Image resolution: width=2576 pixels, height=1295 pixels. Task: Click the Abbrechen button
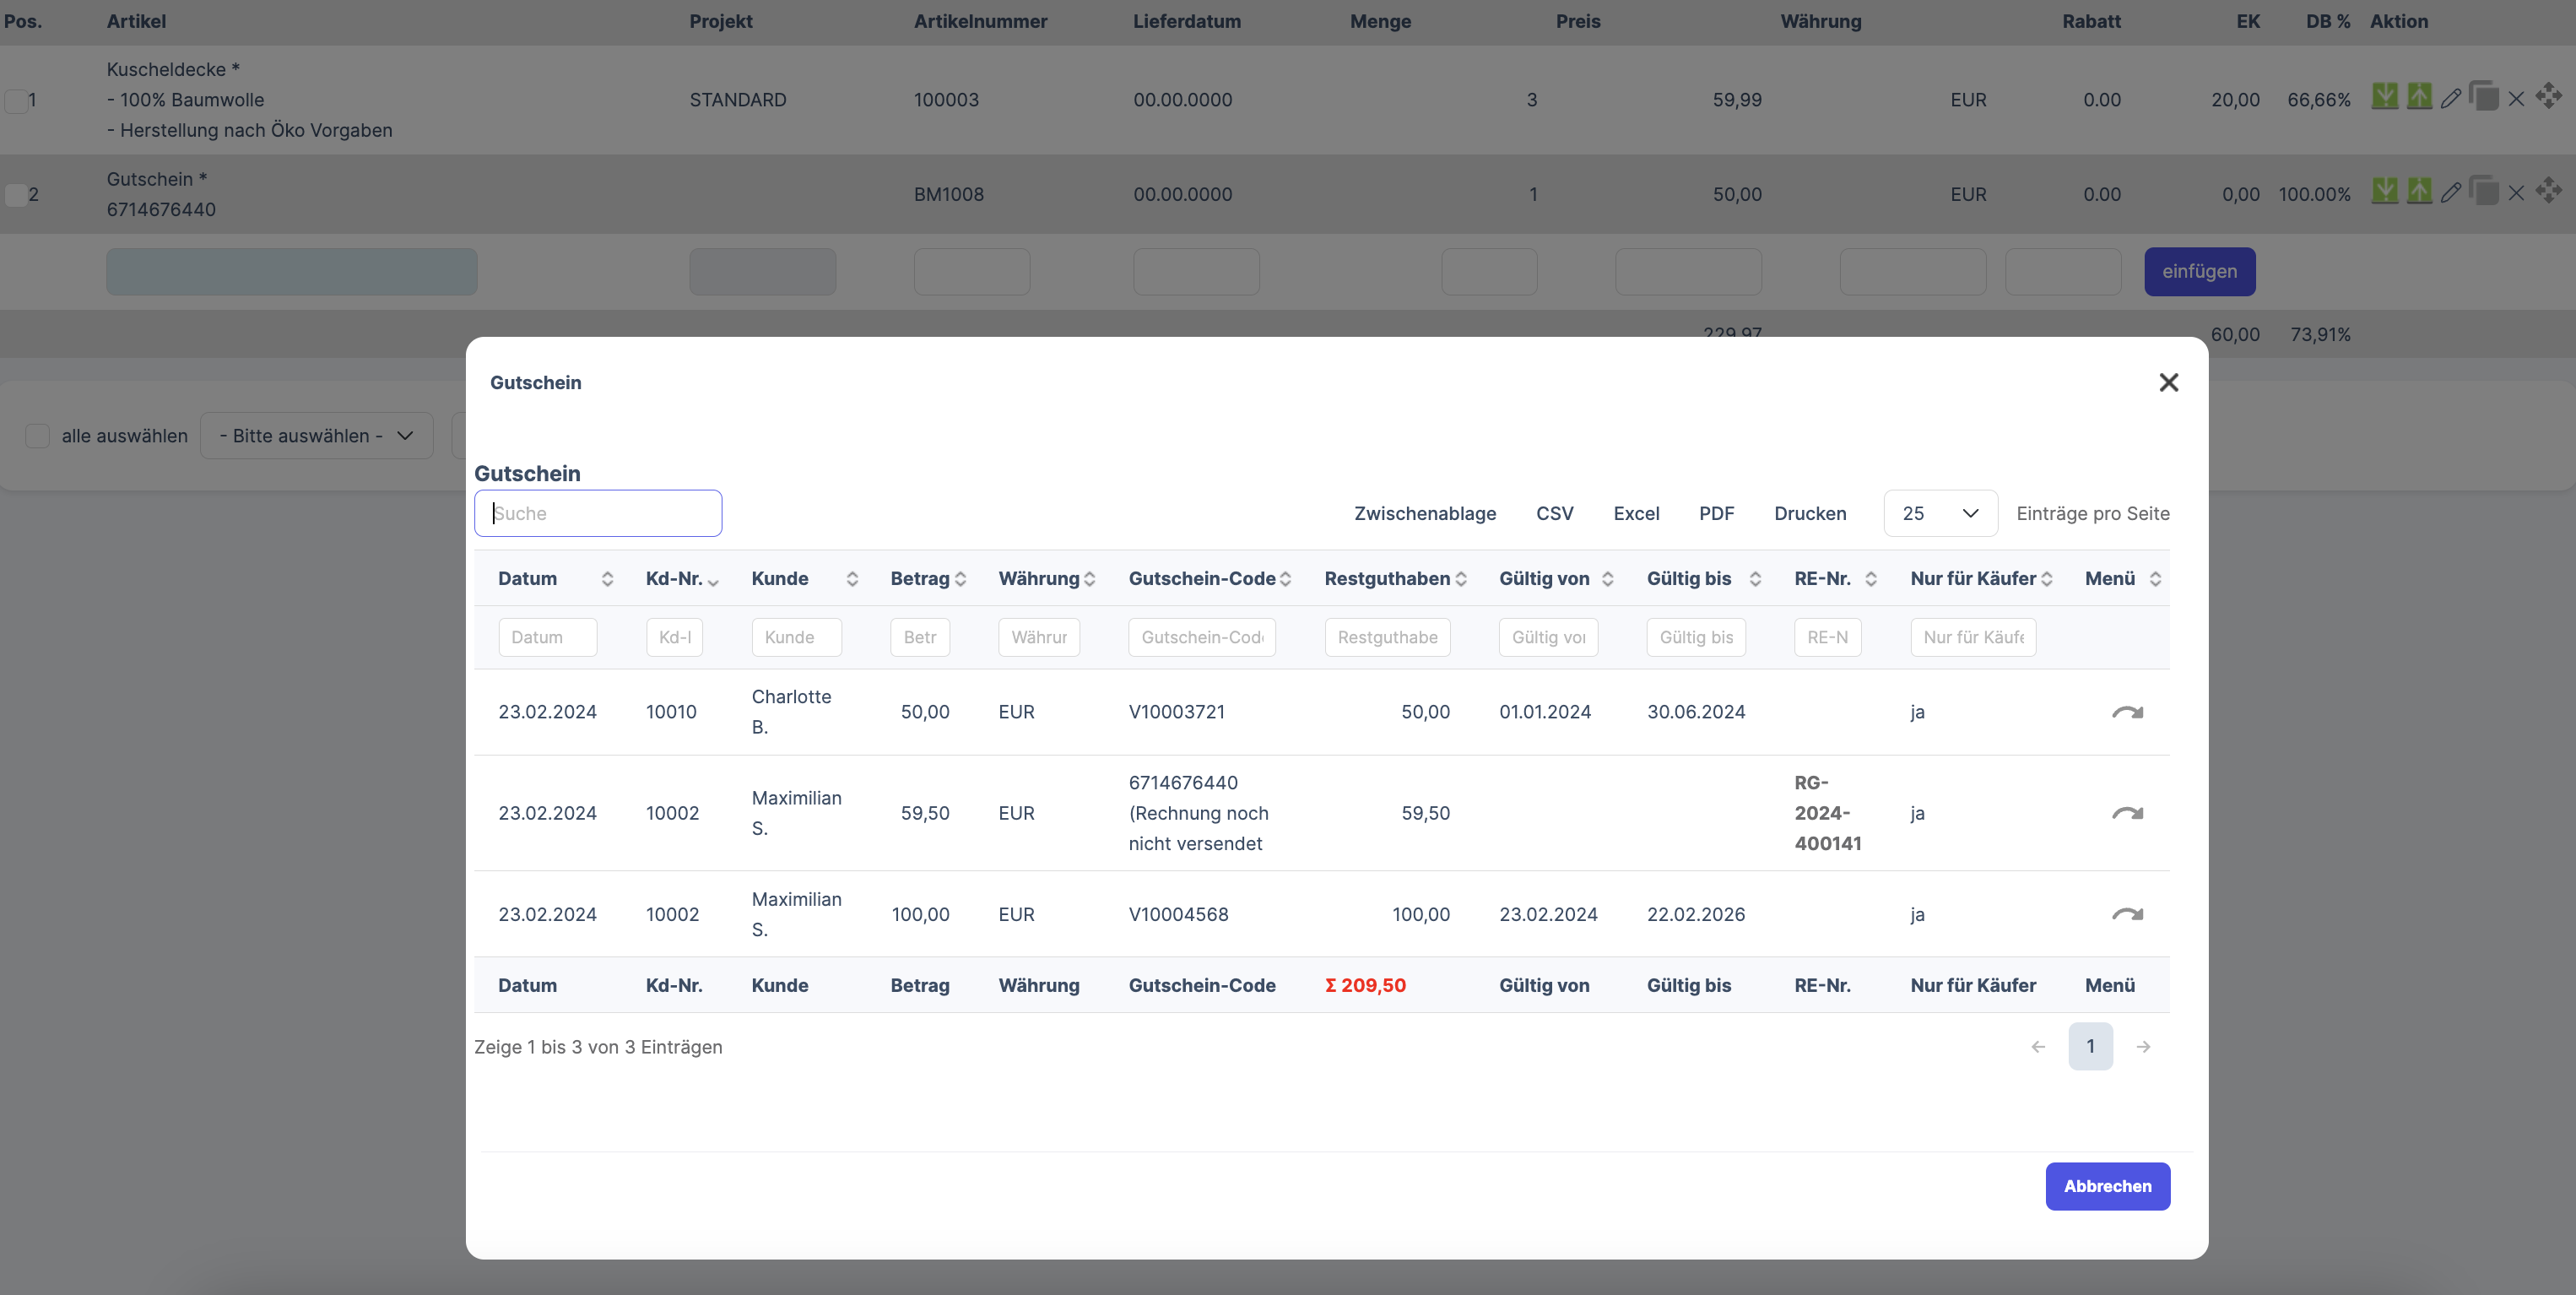click(x=2107, y=1186)
